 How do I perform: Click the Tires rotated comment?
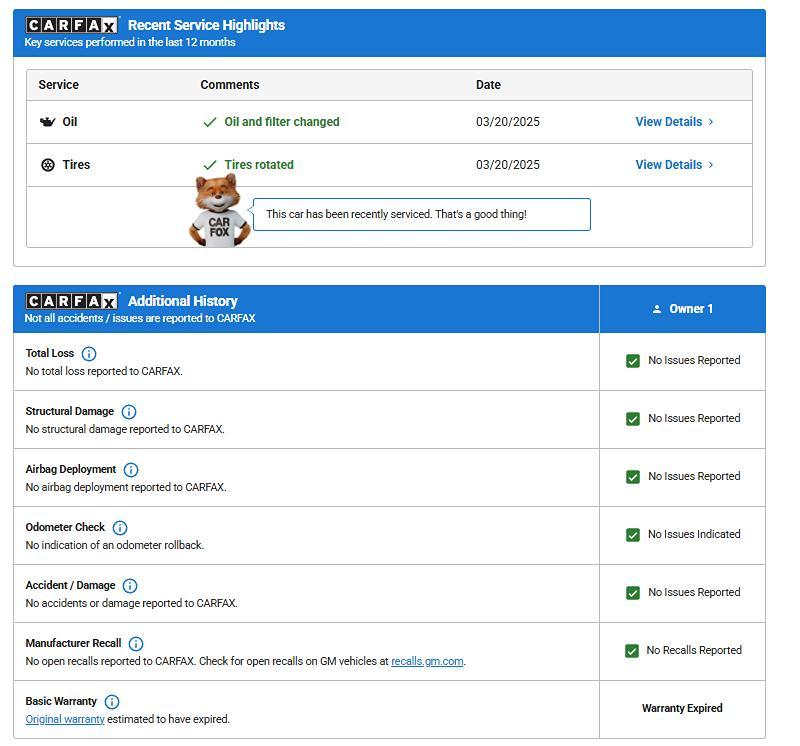click(x=259, y=165)
